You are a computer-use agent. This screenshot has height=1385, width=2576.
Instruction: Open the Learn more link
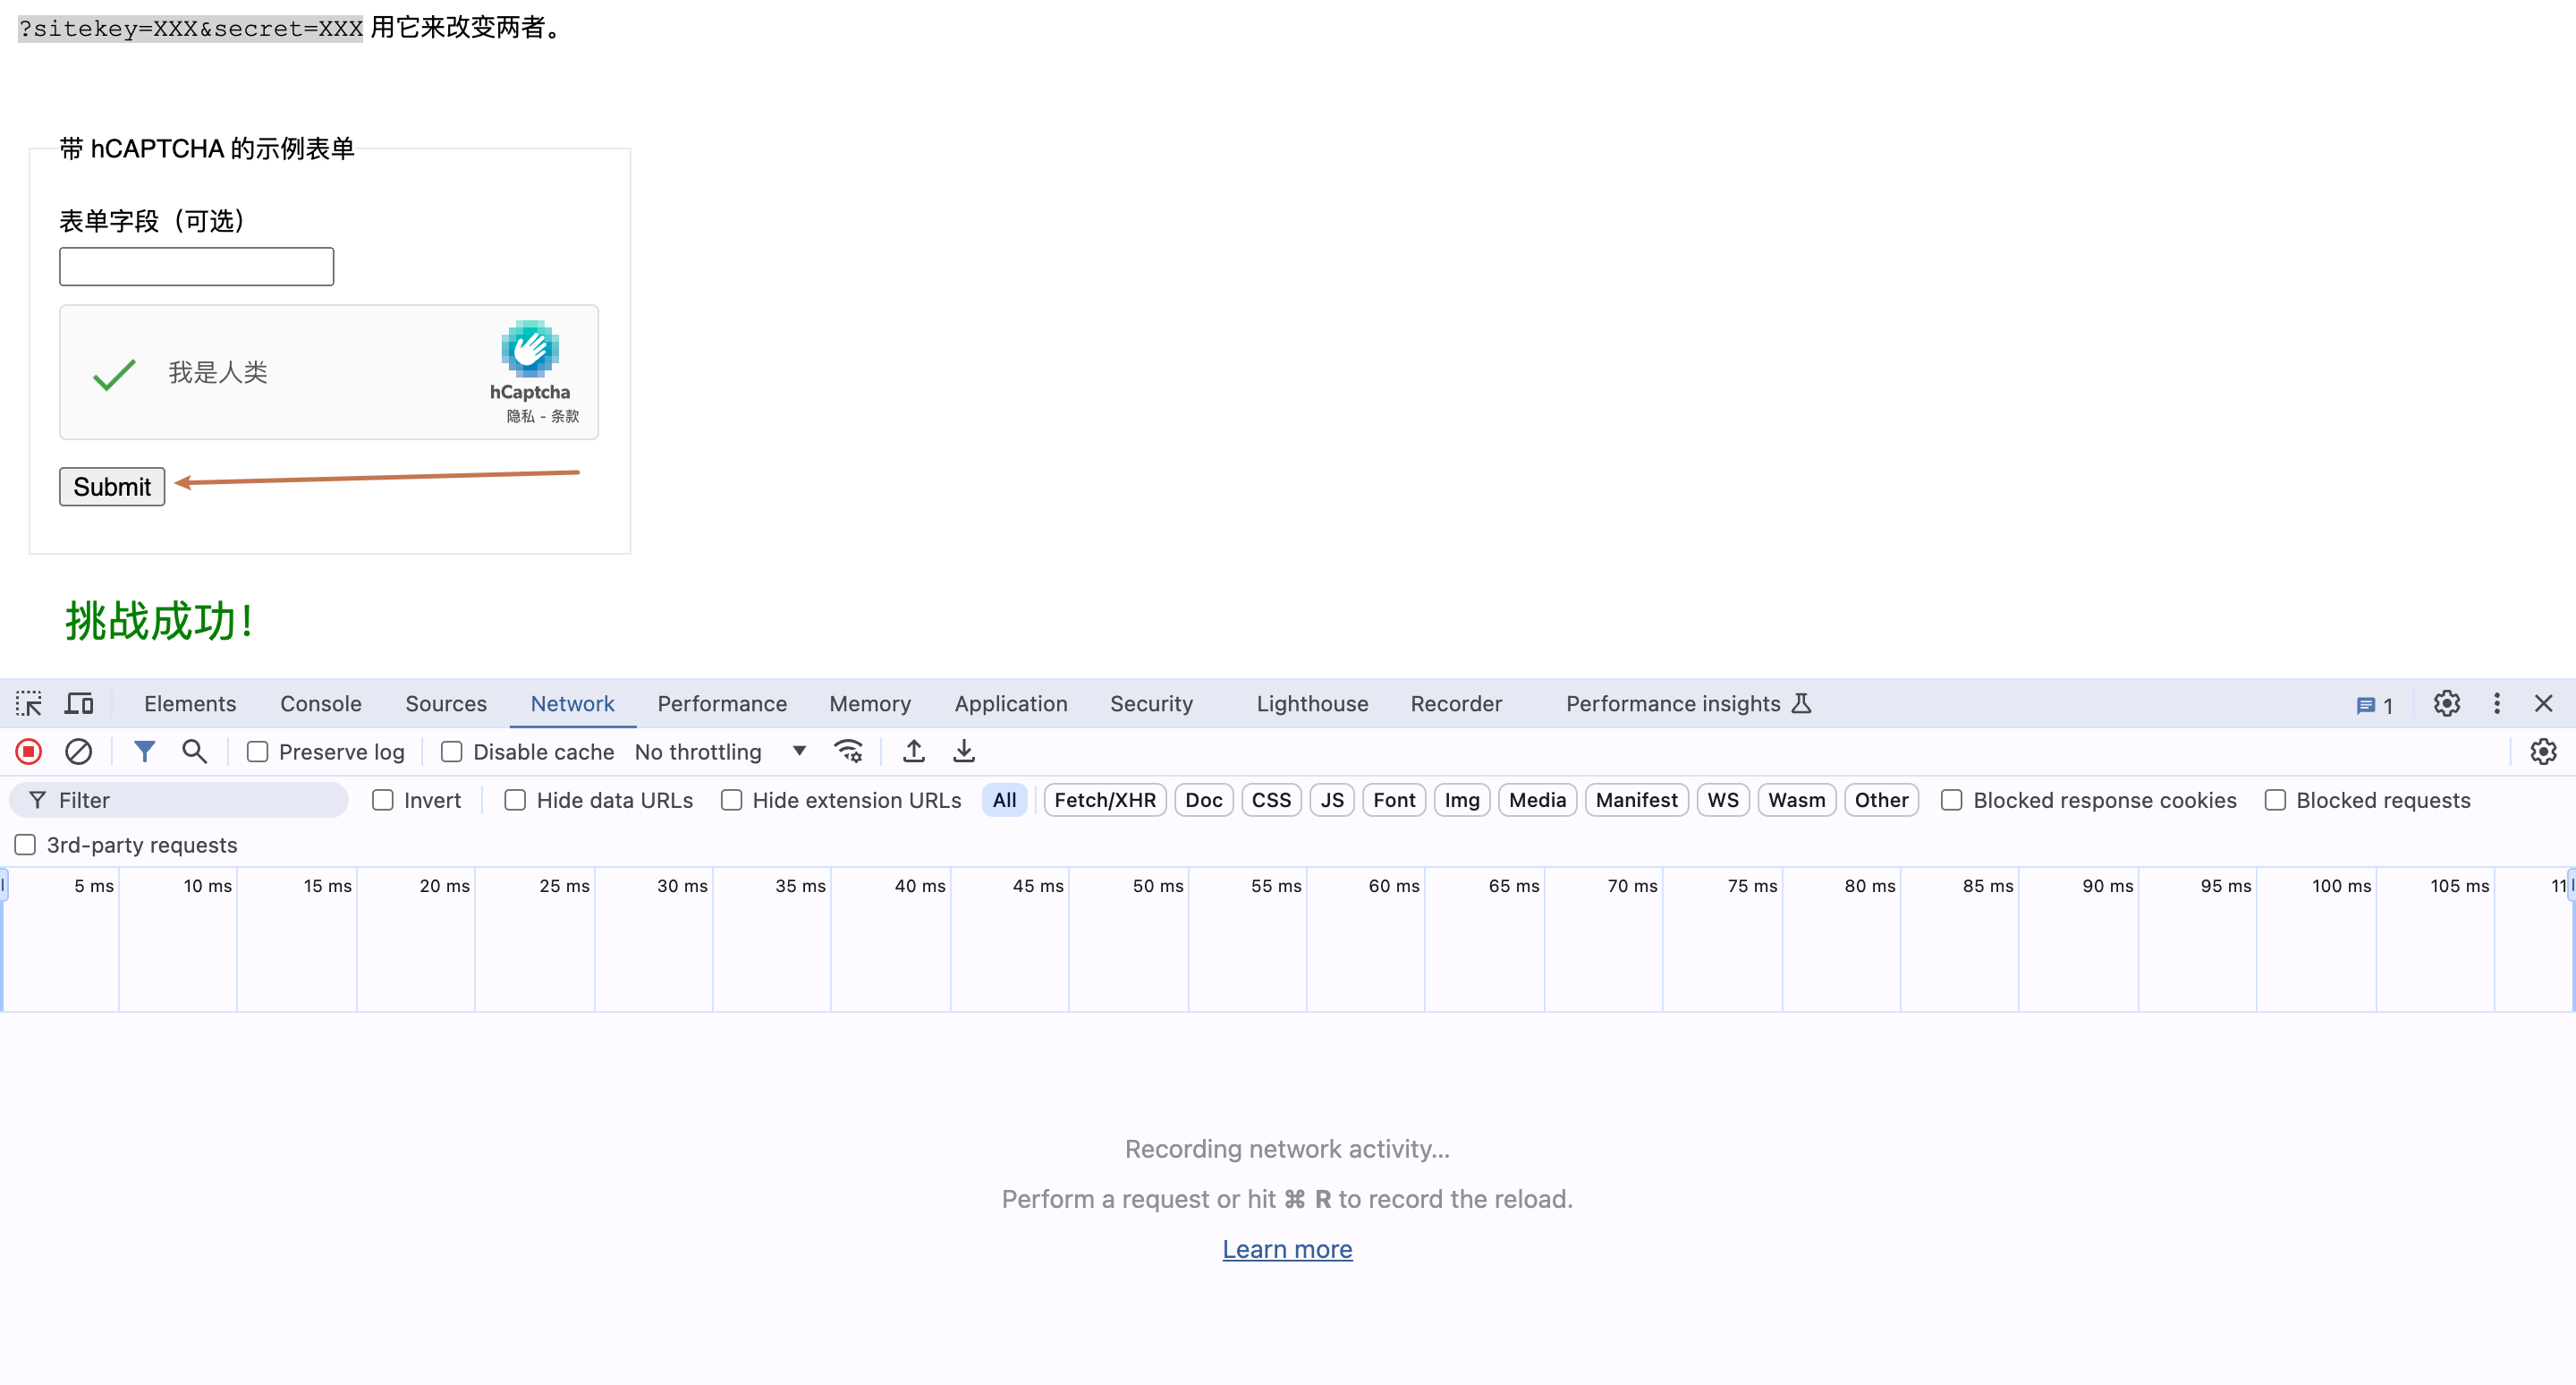(1287, 1249)
